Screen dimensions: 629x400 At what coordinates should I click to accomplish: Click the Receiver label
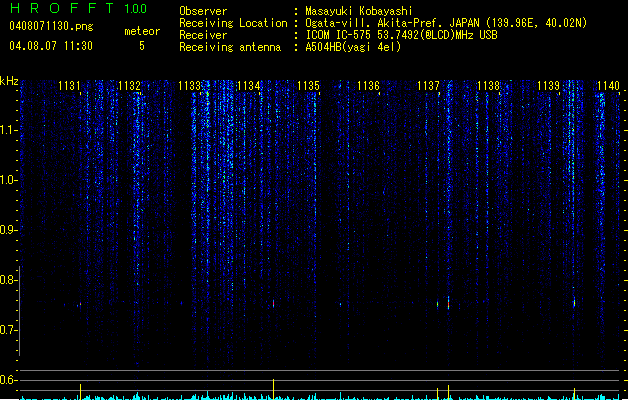pyautogui.click(x=203, y=35)
